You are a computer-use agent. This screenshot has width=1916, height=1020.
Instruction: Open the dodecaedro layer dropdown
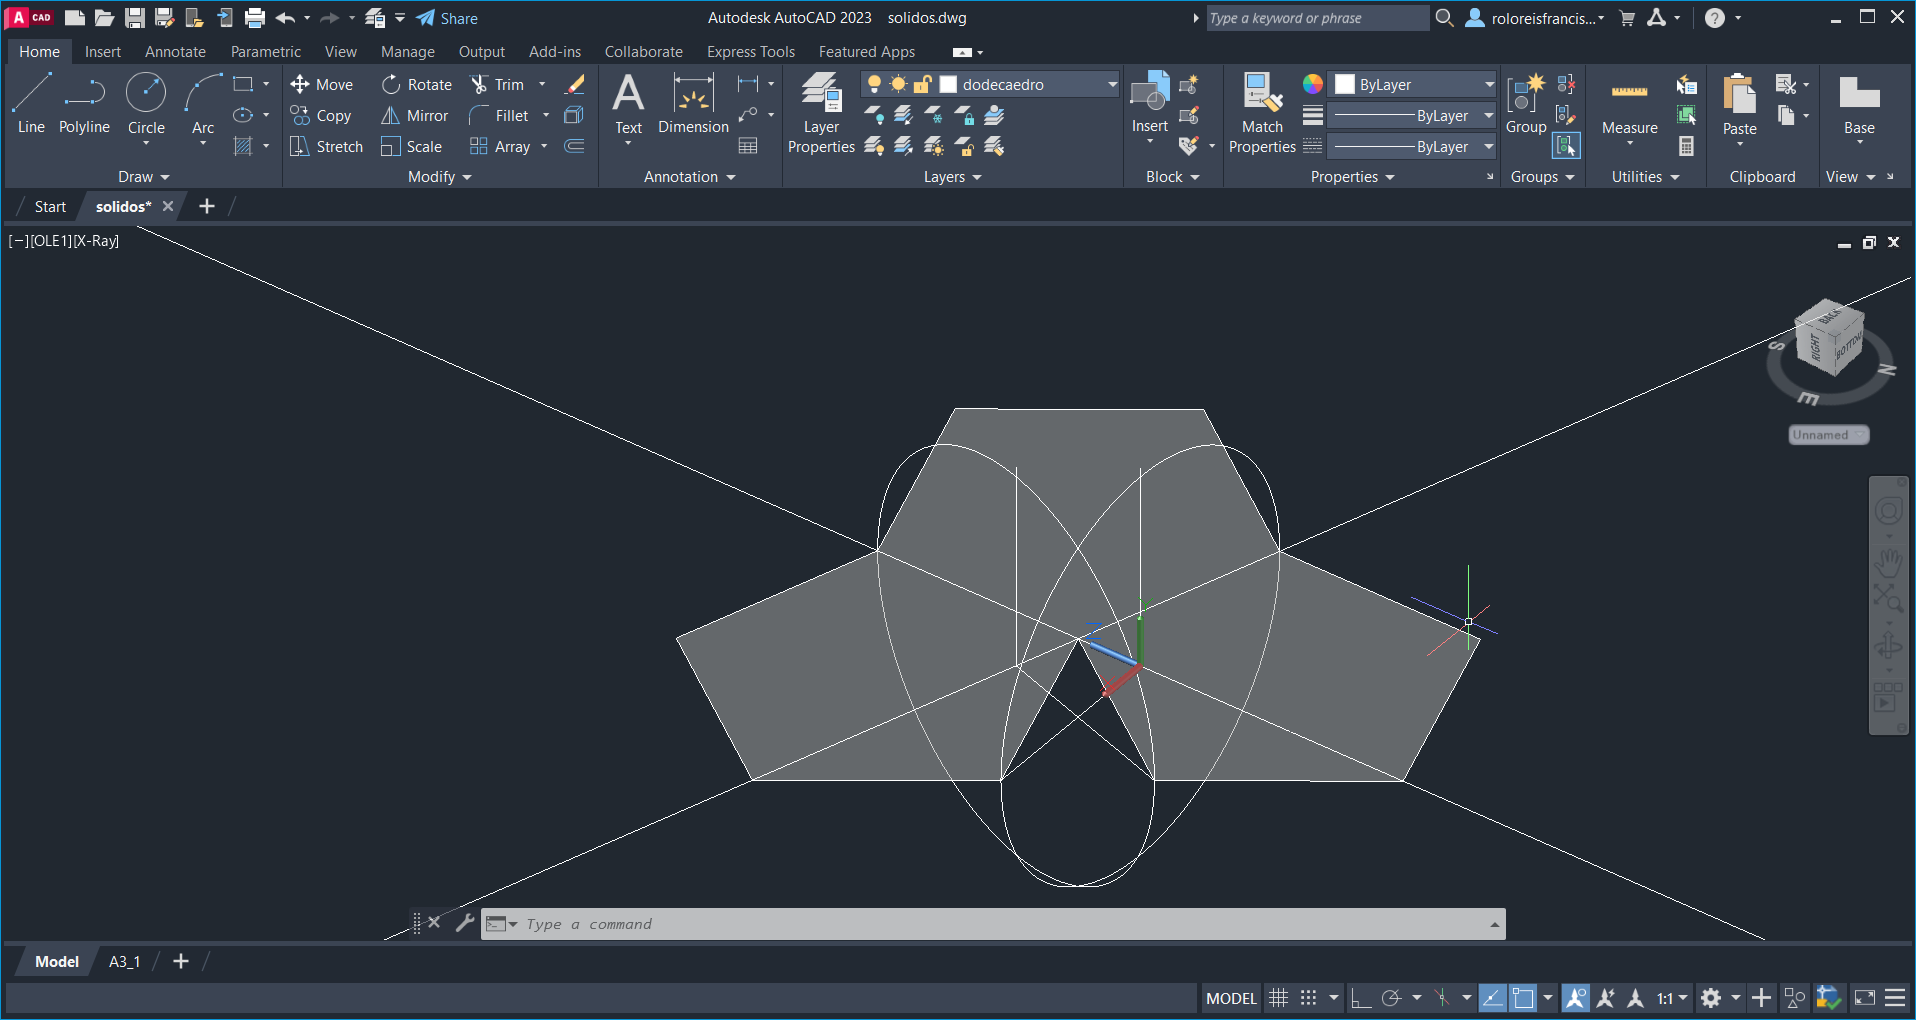point(1112,85)
